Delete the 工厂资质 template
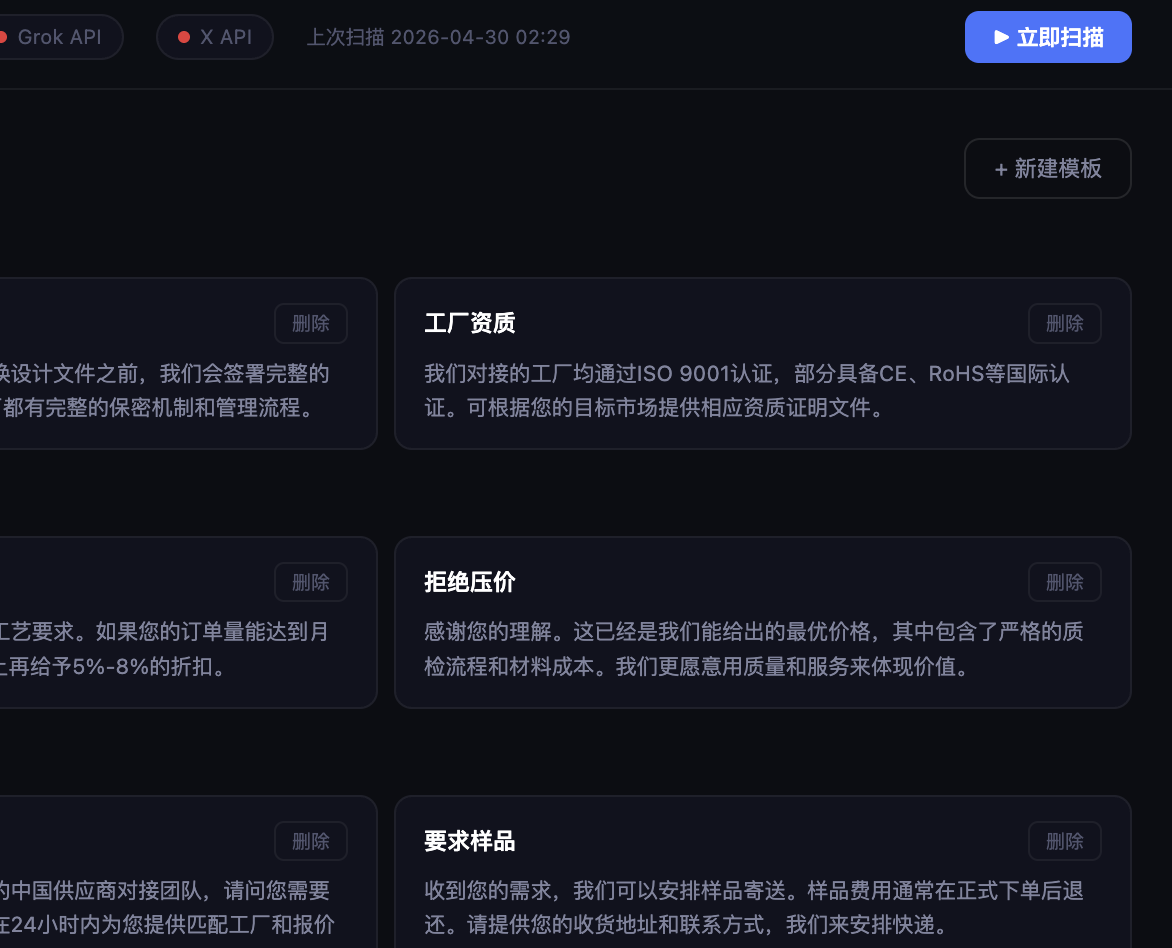The width and height of the screenshot is (1172, 948). click(1064, 323)
